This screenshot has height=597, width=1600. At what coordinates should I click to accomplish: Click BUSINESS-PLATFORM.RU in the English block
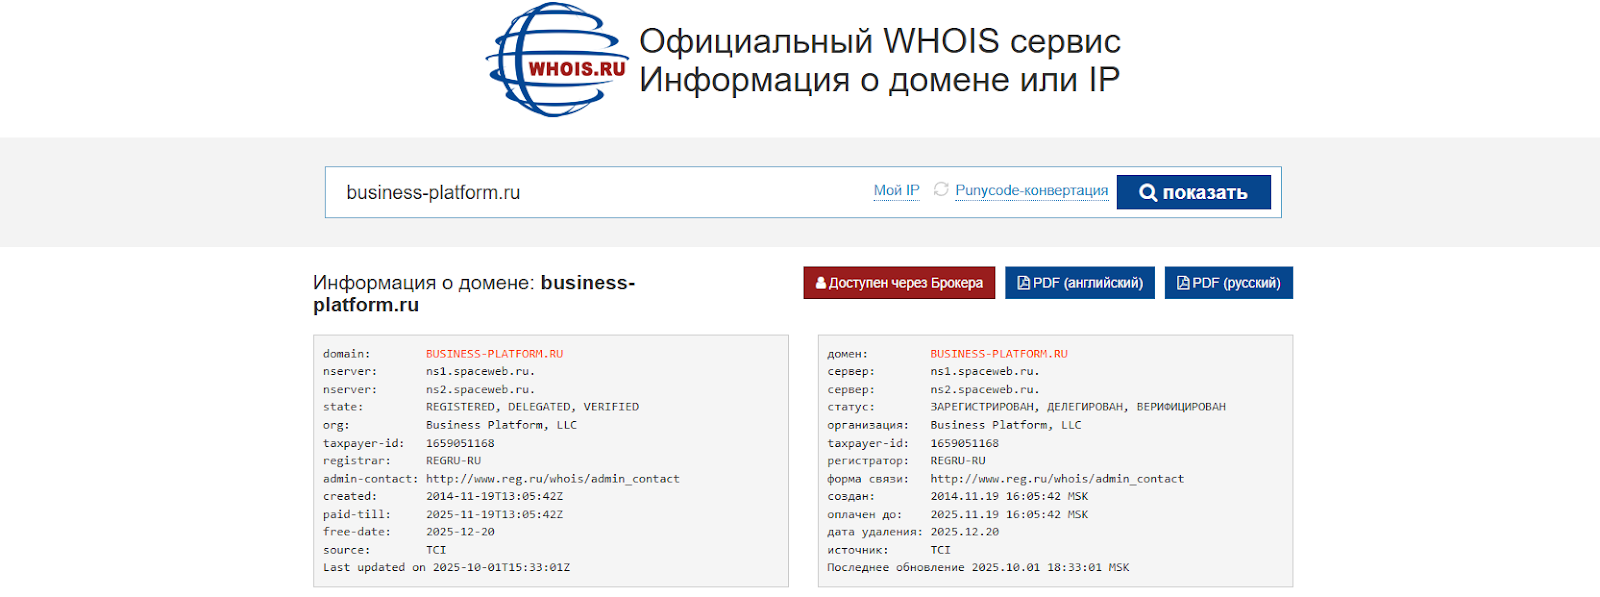[x=495, y=354]
